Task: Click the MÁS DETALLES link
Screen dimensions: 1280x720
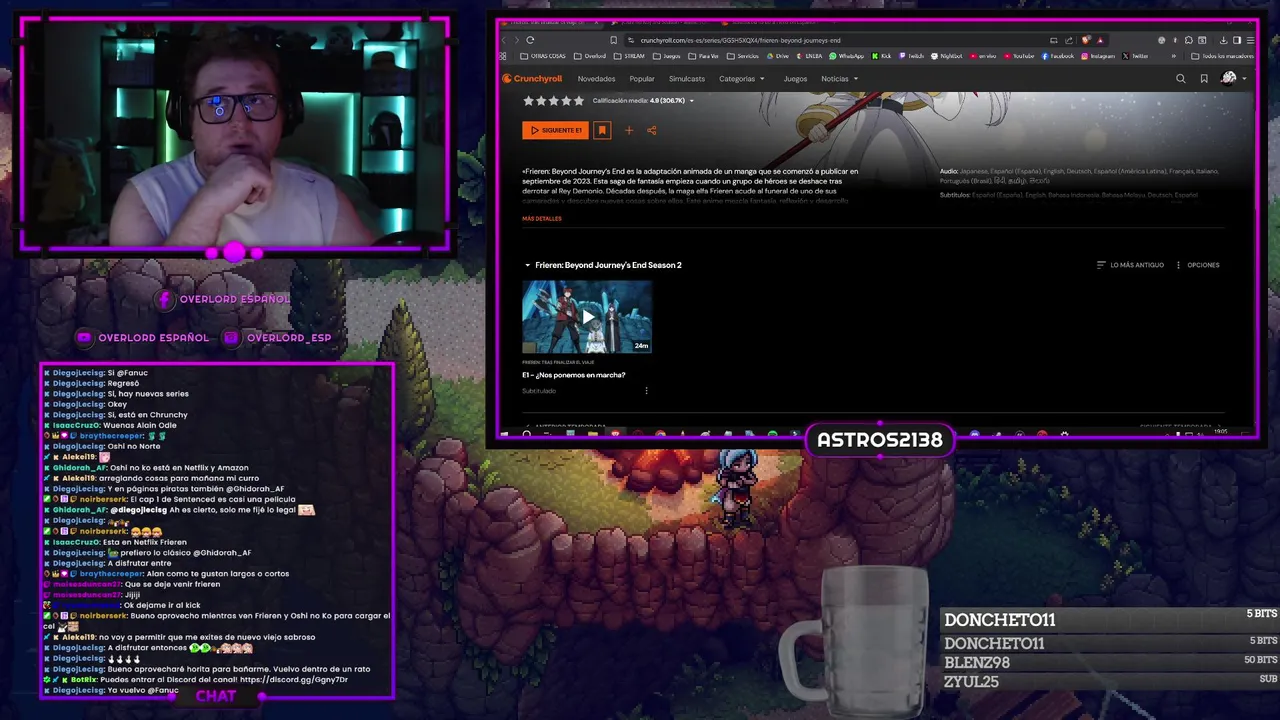Action: click(x=542, y=219)
